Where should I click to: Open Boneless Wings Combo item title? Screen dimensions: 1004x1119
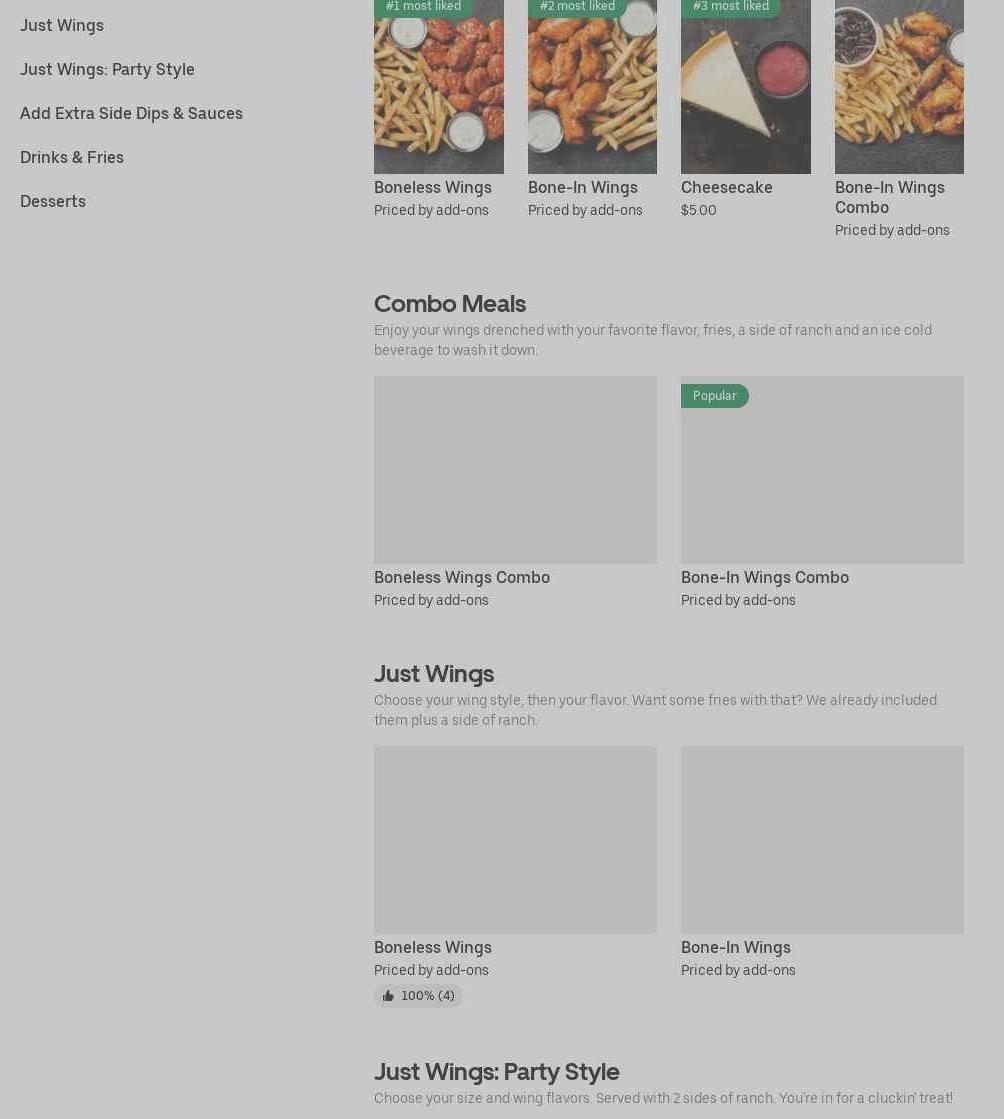(x=462, y=577)
